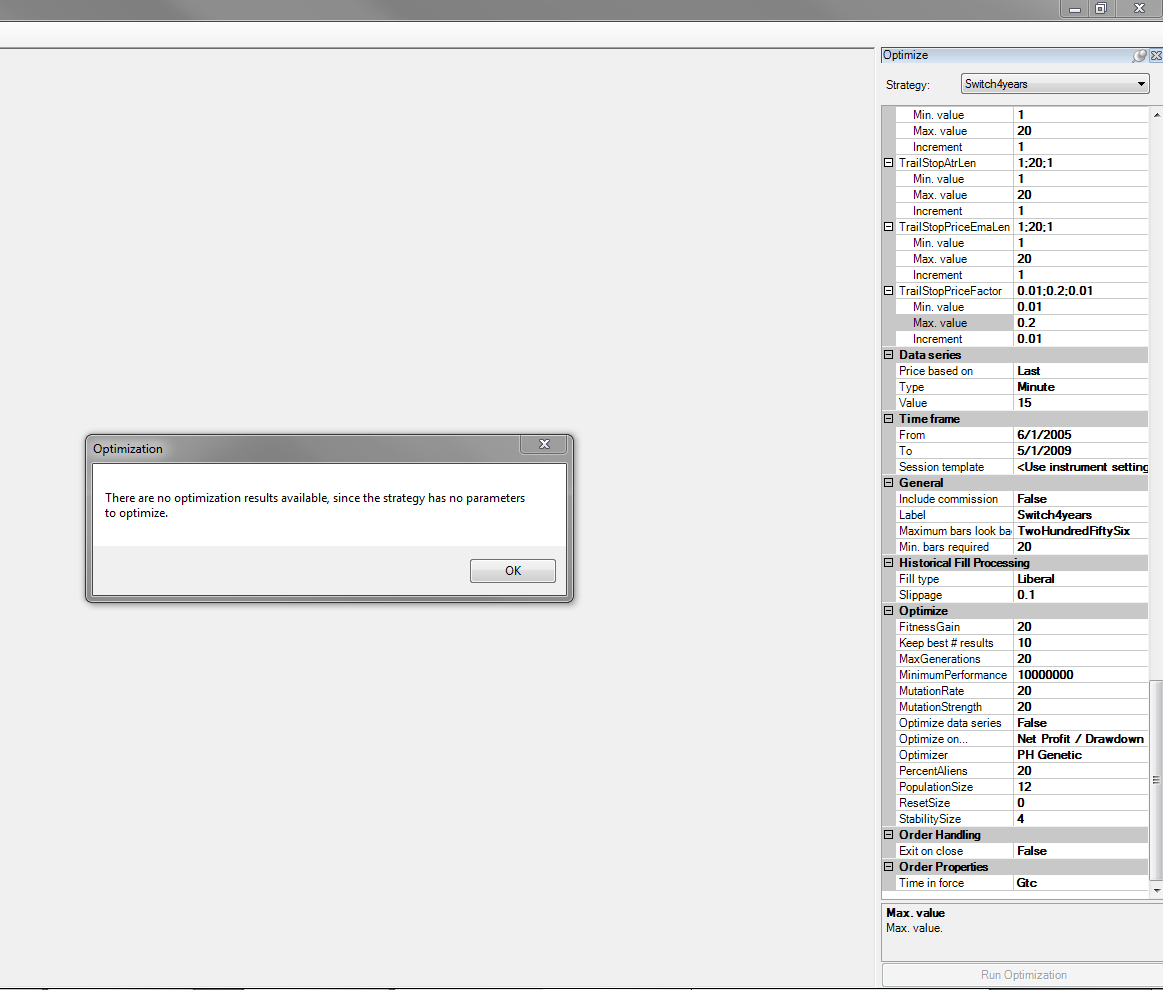The height and width of the screenshot is (990, 1163).
Task: Click TrailStopPriceFactor value 0.01;0.2;0.01
Action: [1081, 291]
